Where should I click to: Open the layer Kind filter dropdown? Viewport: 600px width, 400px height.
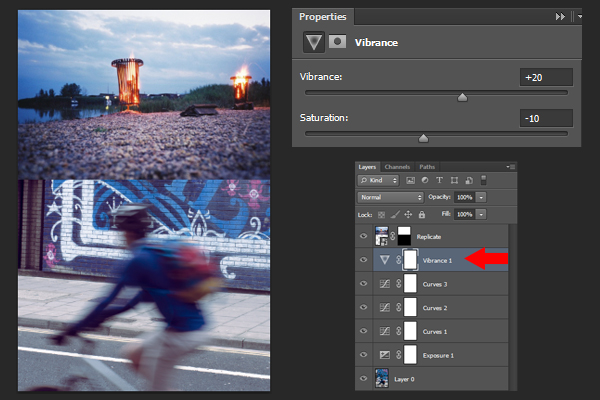(378, 180)
